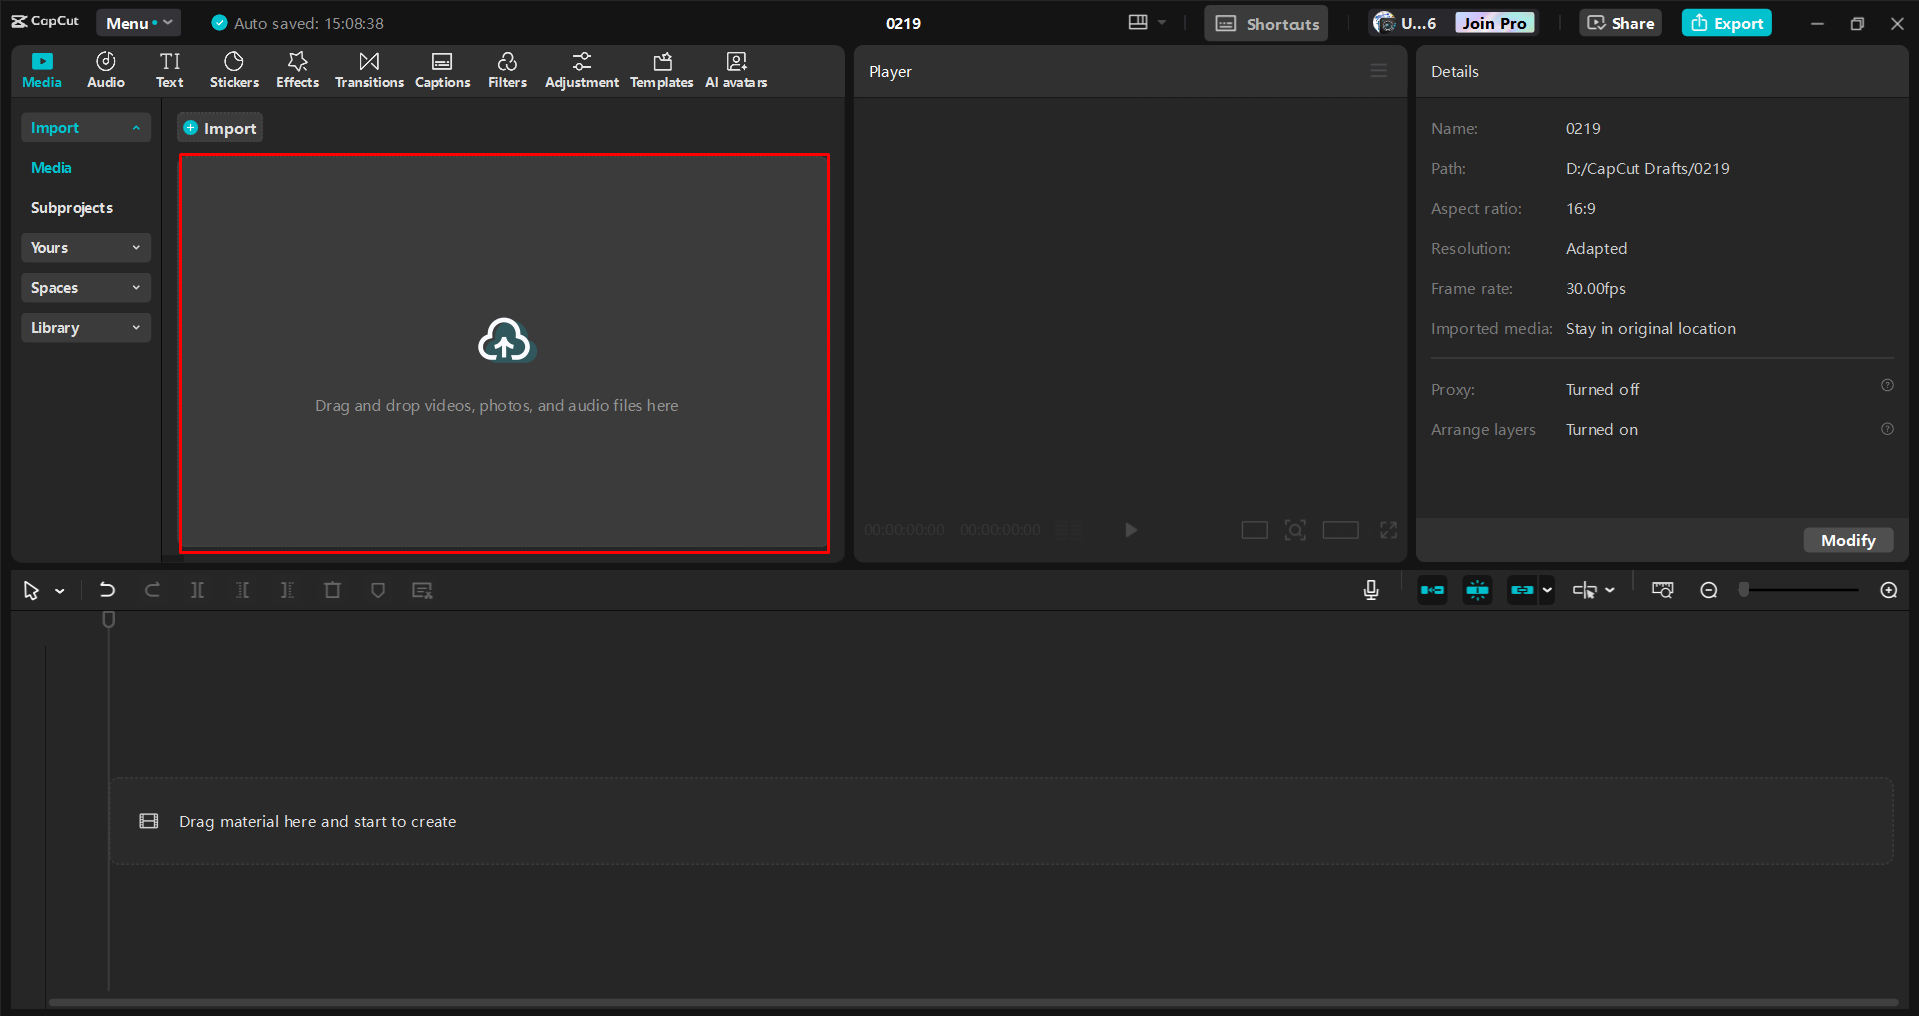
Task: Click the timeline playhead marker
Action: 109,620
